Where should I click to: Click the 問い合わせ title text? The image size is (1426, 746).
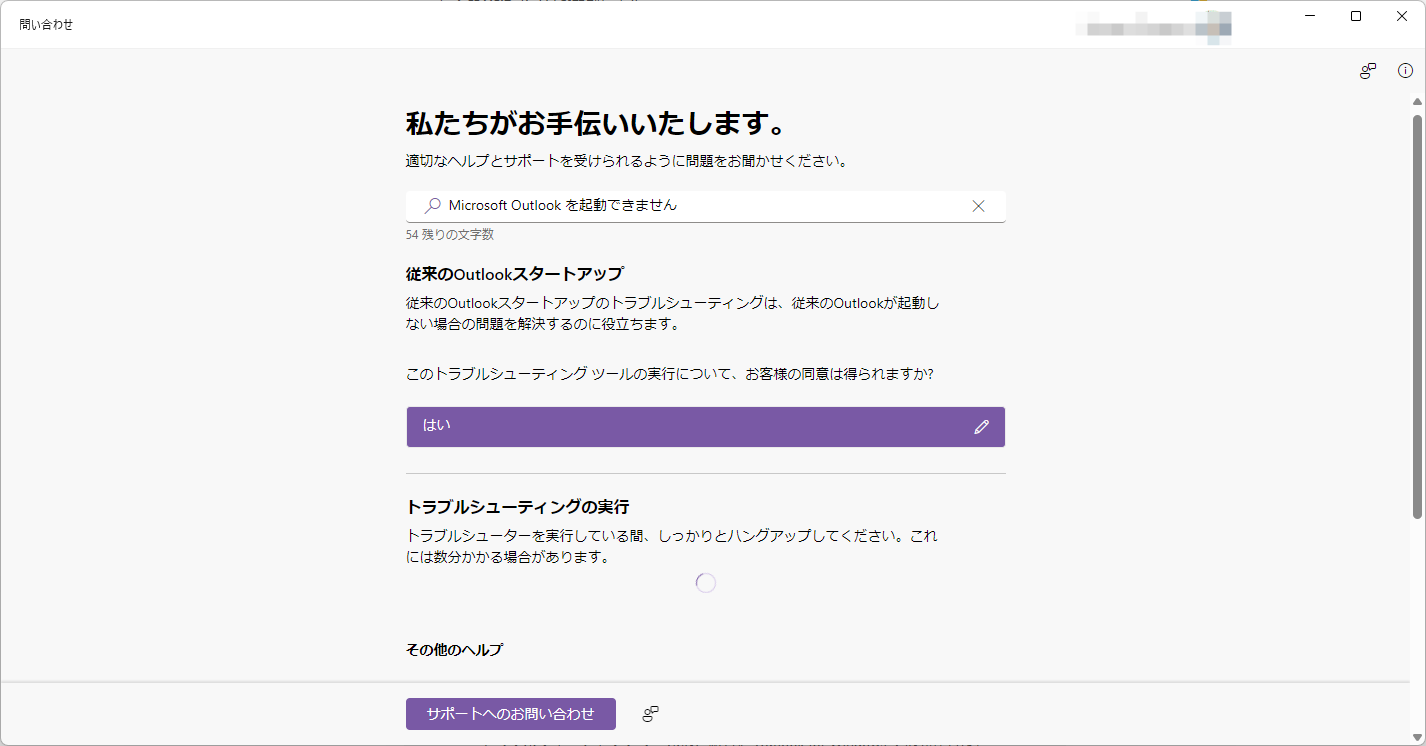(x=46, y=23)
